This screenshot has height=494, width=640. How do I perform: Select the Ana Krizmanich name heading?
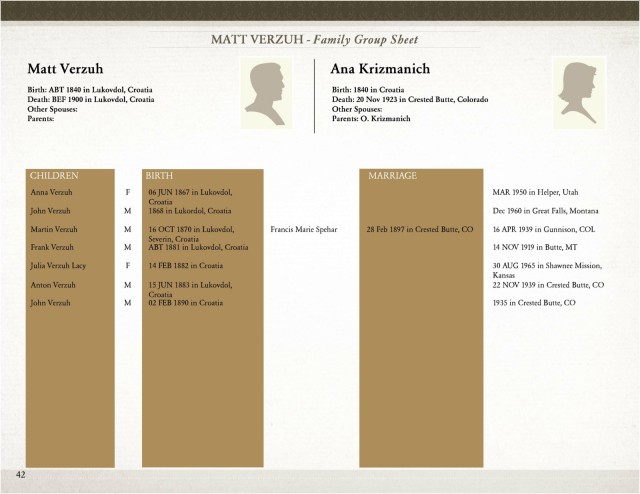click(x=380, y=69)
